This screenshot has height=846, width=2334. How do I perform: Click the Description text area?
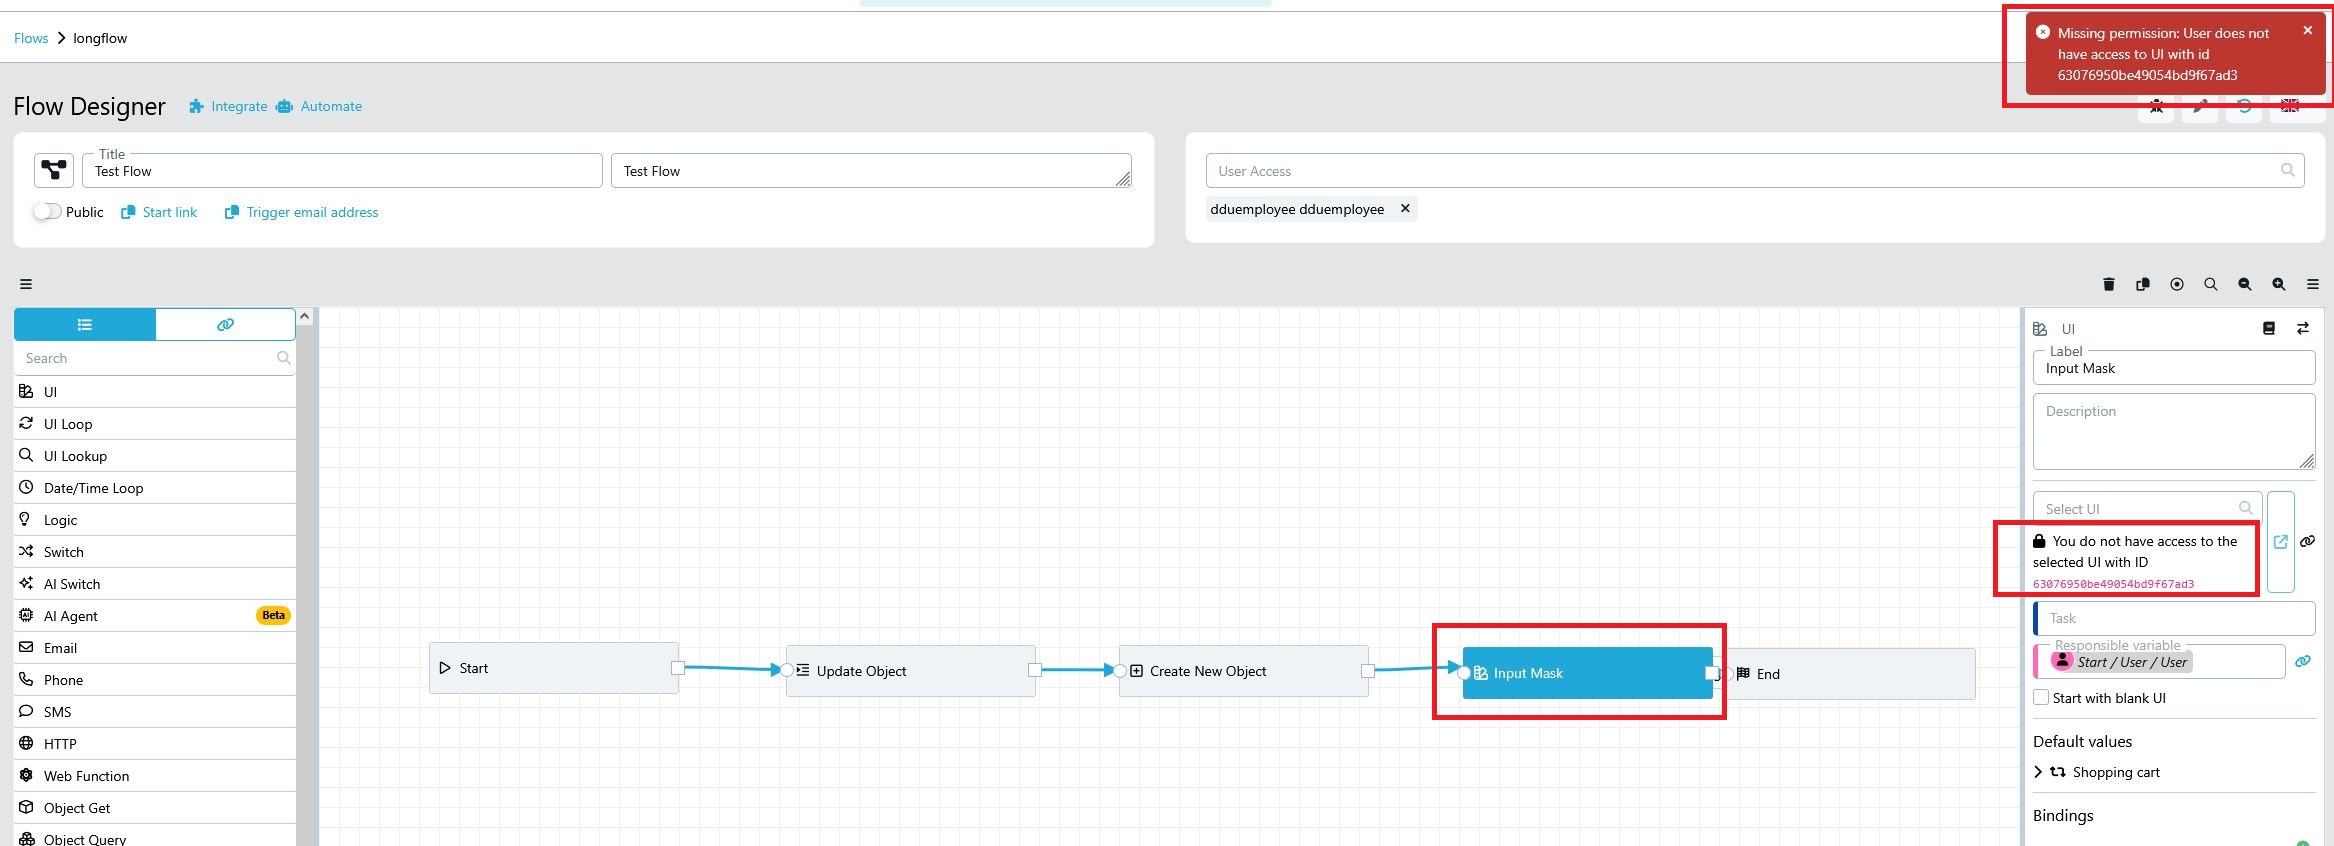2174,431
